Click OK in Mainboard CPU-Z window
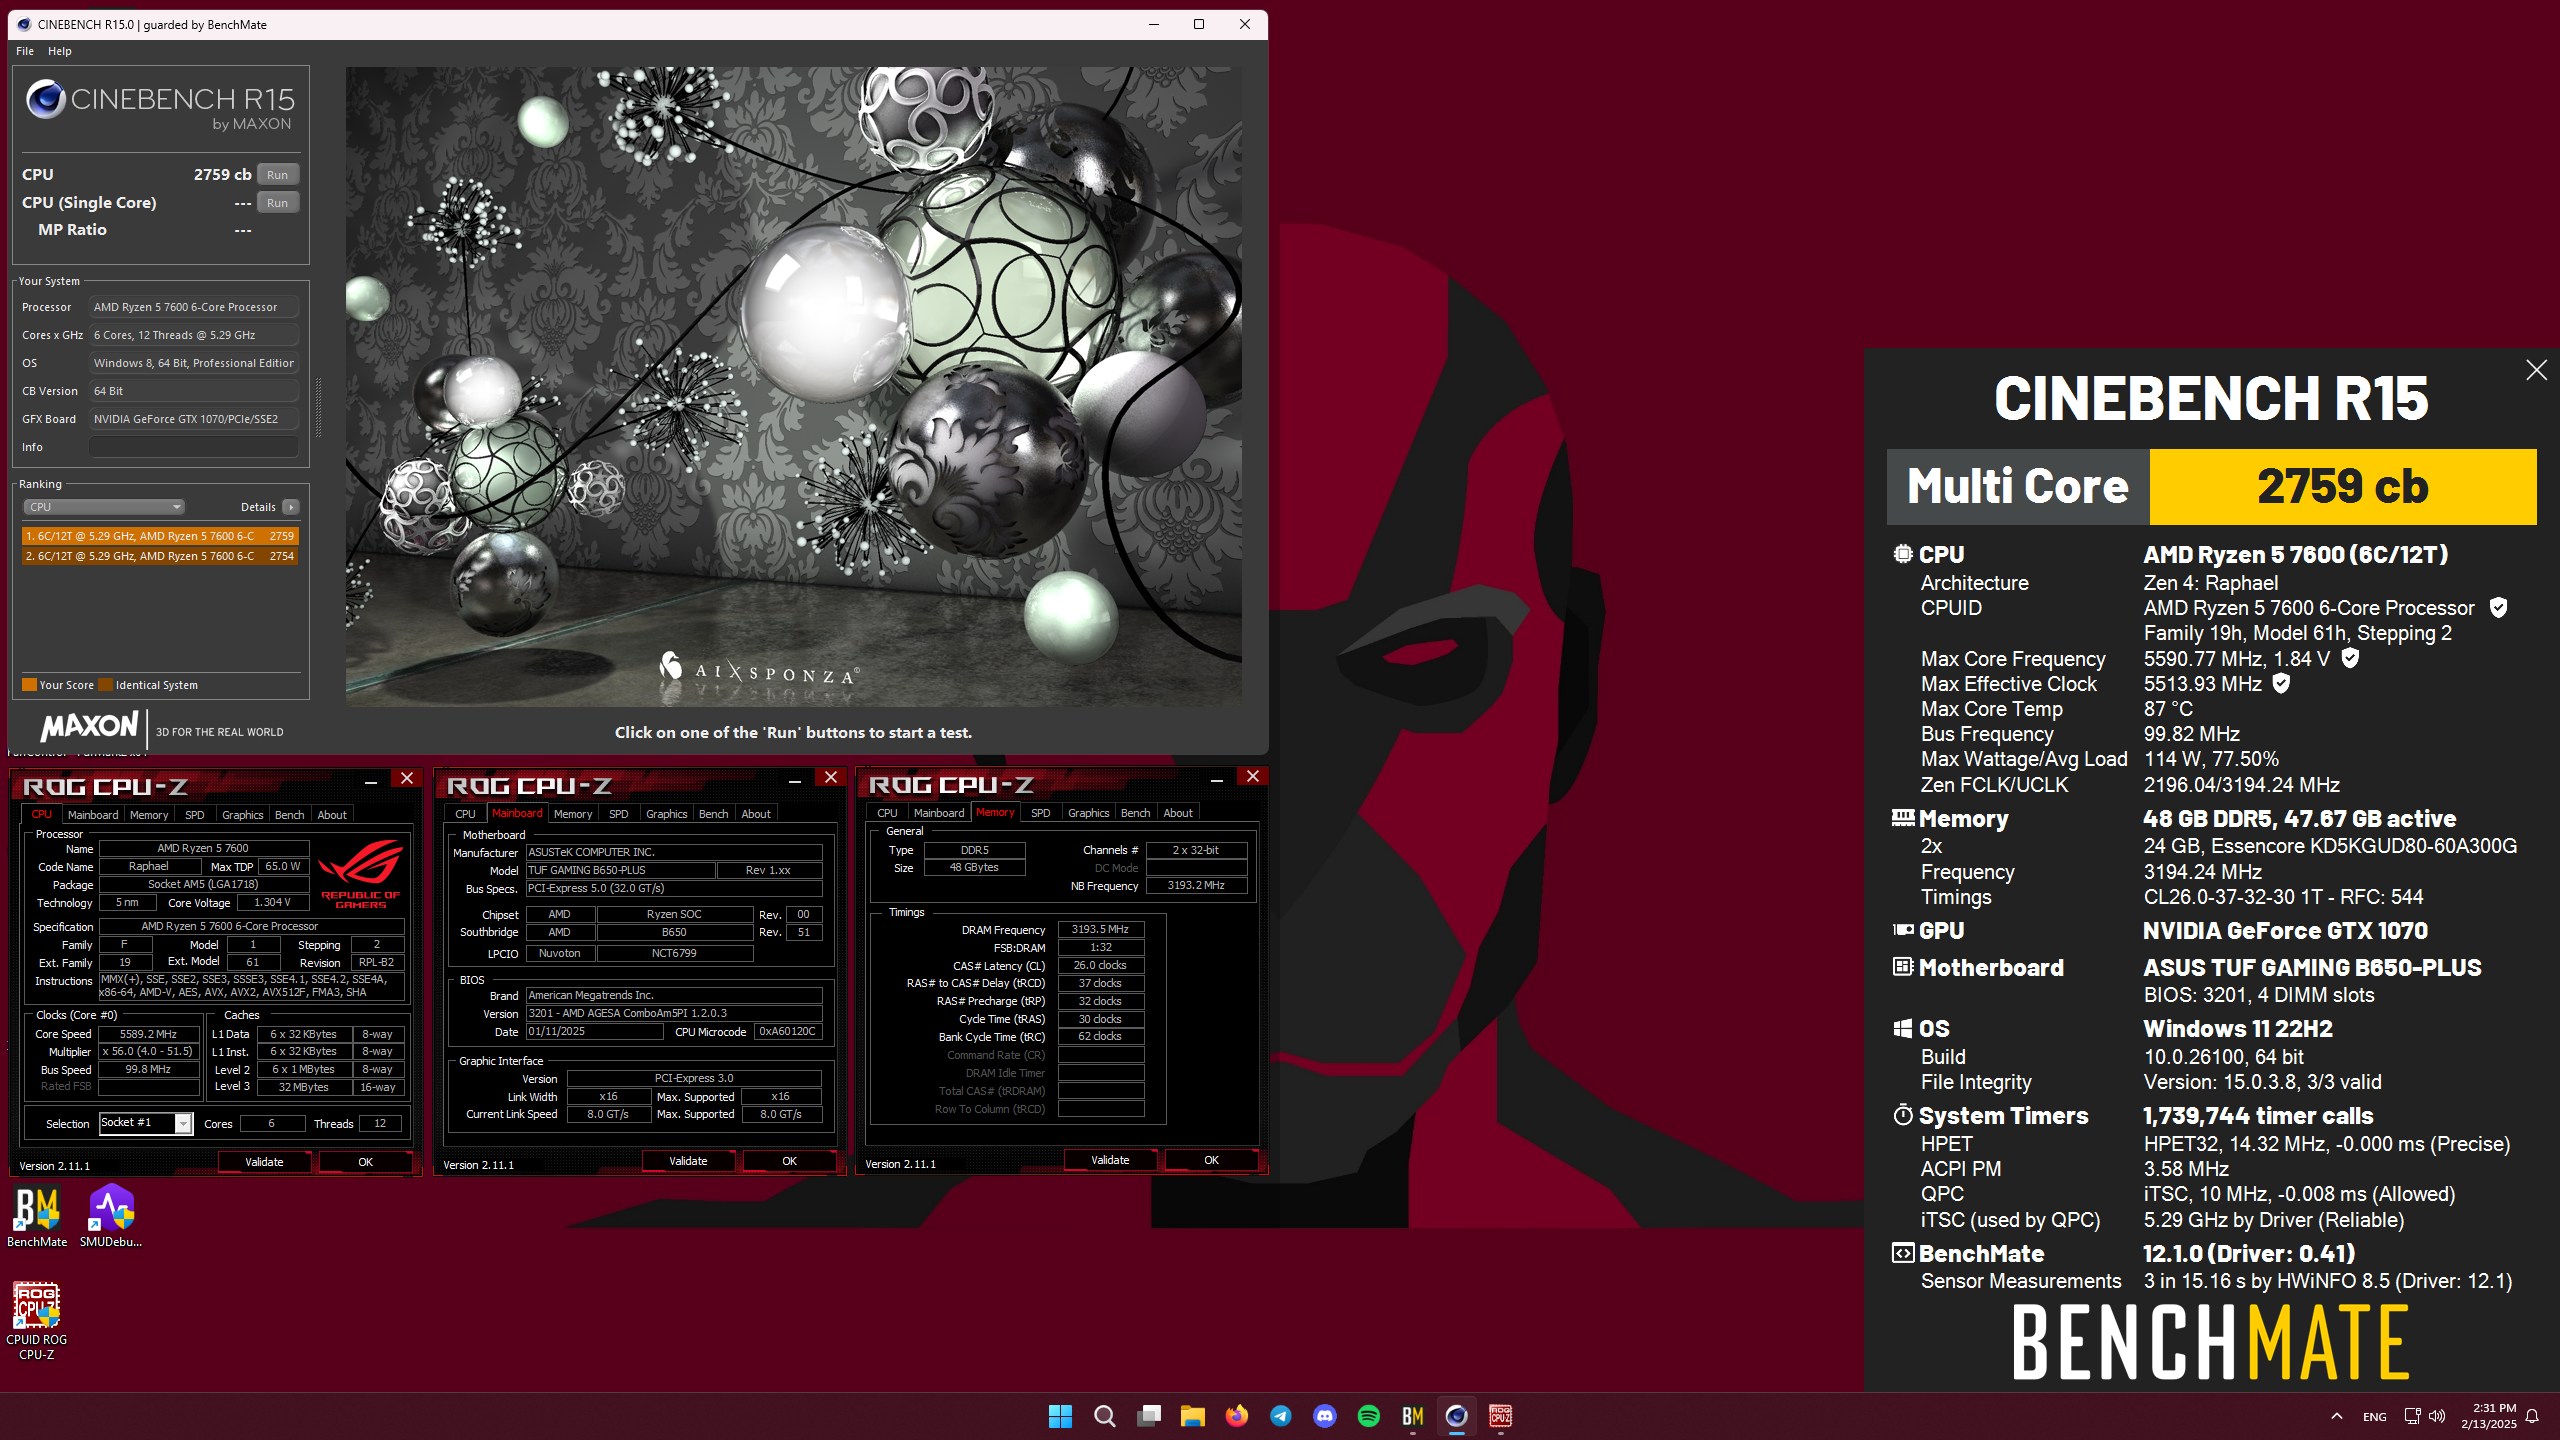 [789, 1161]
